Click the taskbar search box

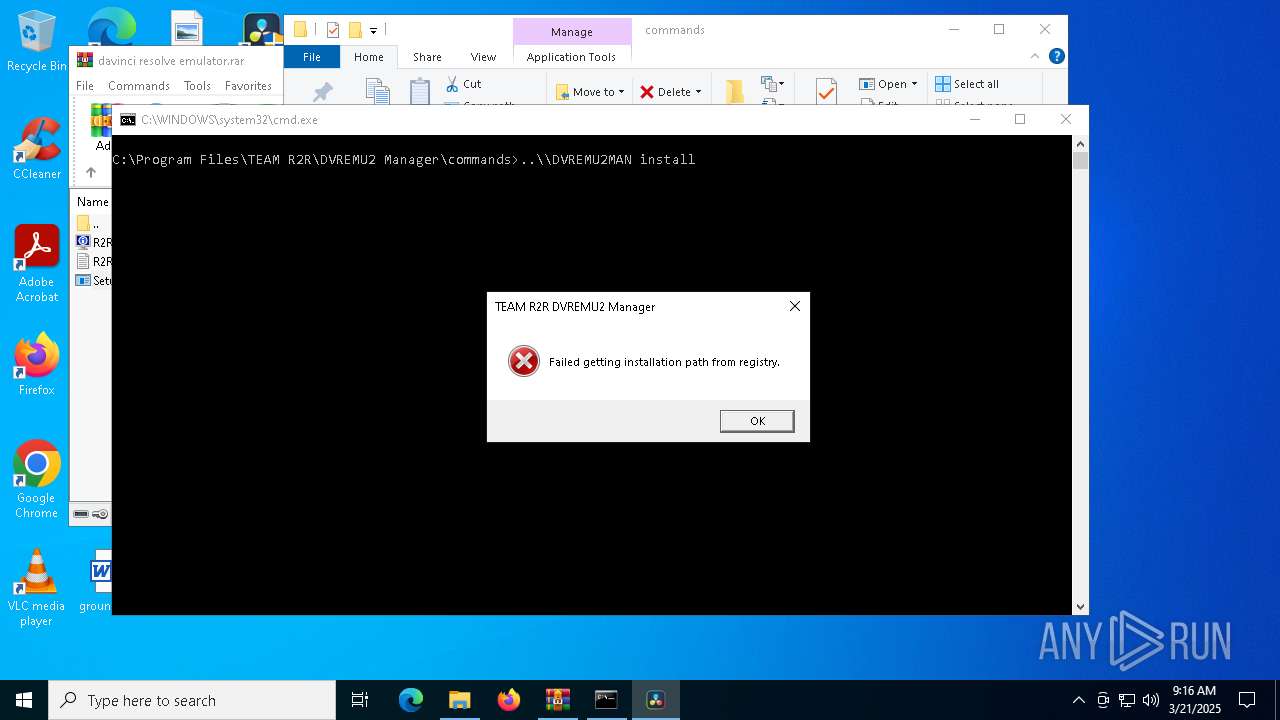192,700
